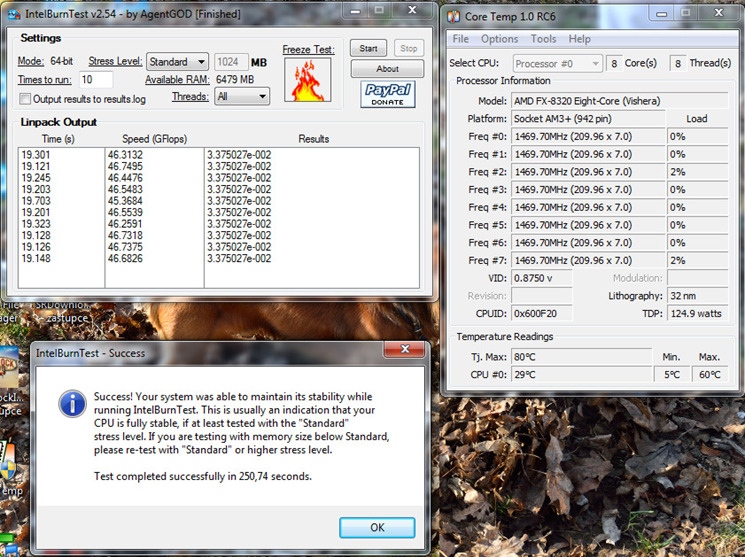Minimize the Core Temp window
This screenshot has width=745, height=557.
point(661,14)
